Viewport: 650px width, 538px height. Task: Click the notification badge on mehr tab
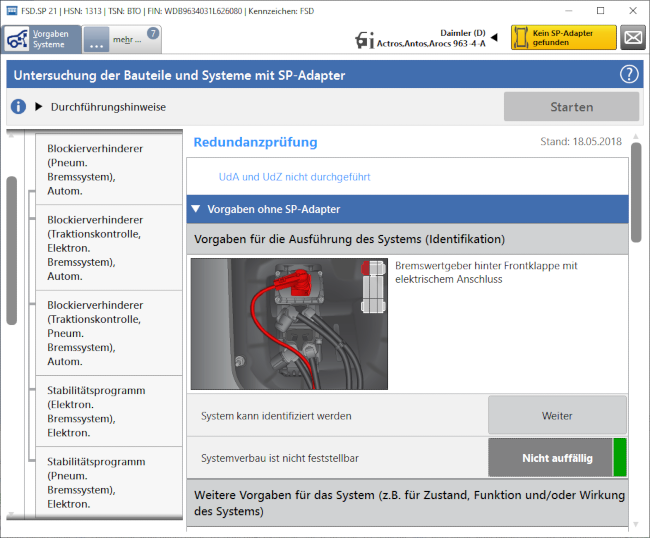153,33
